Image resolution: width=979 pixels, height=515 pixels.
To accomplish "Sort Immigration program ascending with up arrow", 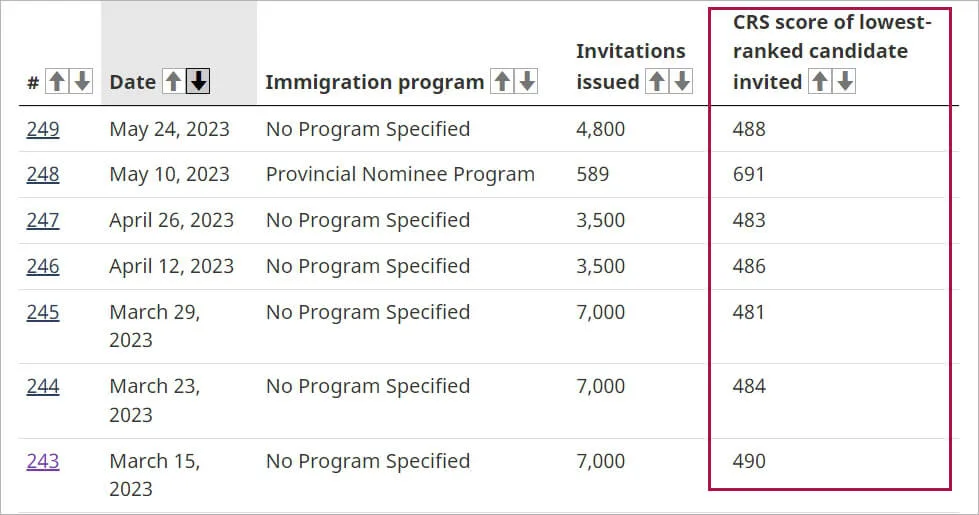I will coord(501,82).
